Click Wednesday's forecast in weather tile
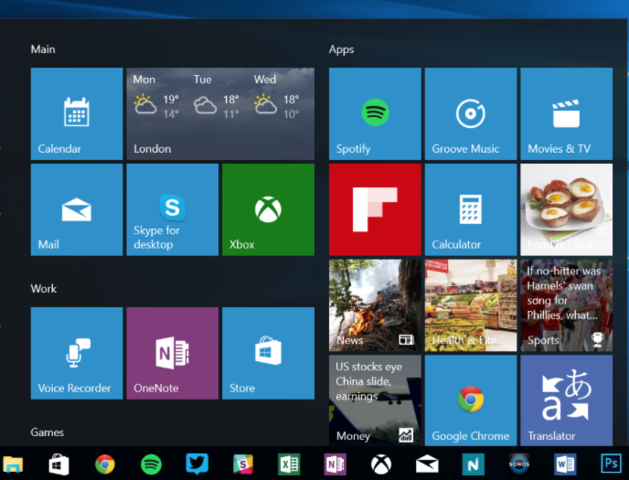 click(277, 97)
